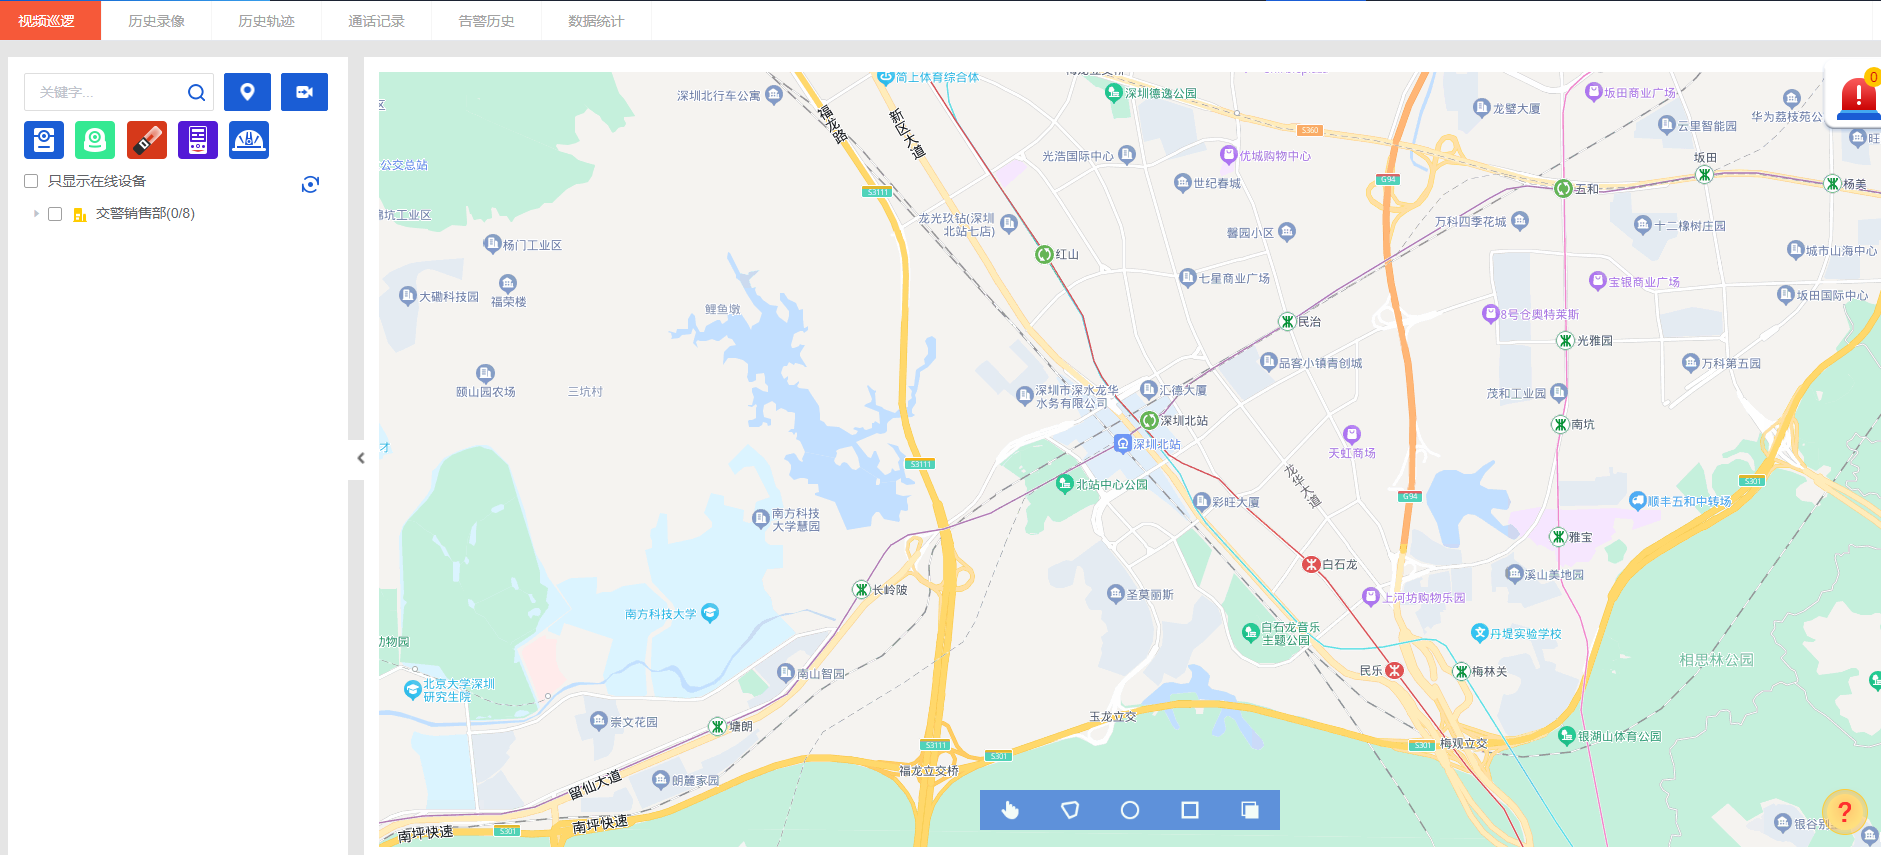Open the orange question mark help button
1881x855 pixels.
point(1844,812)
